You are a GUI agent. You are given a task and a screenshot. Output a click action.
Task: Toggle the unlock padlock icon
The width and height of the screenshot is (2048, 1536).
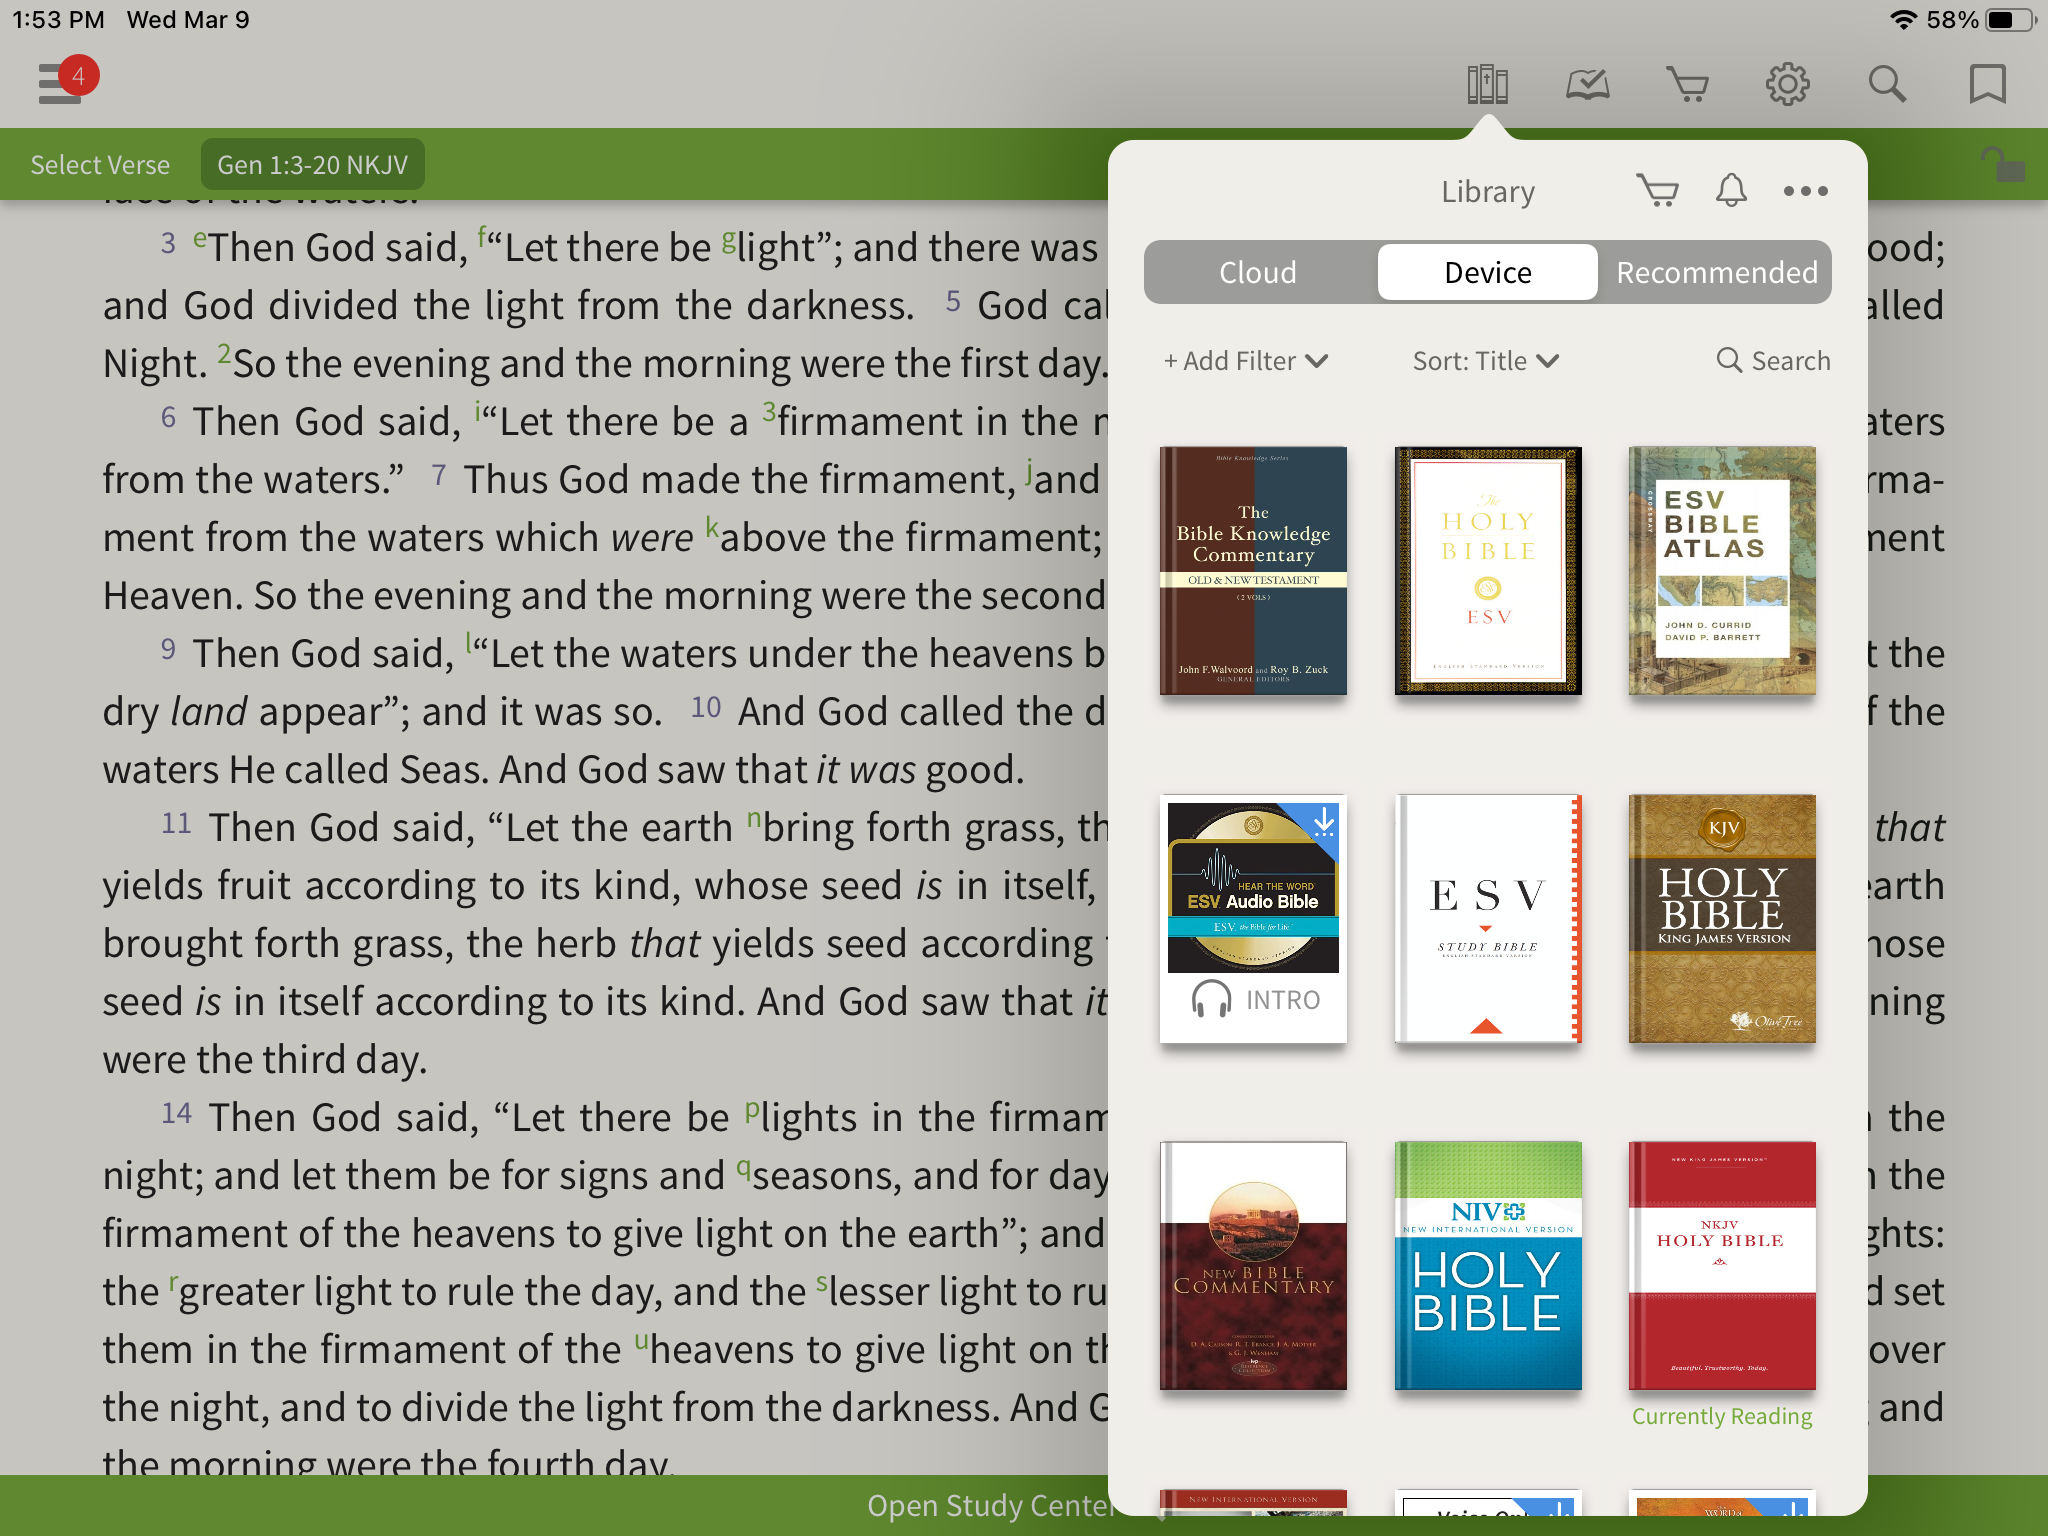click(2002, 164)
